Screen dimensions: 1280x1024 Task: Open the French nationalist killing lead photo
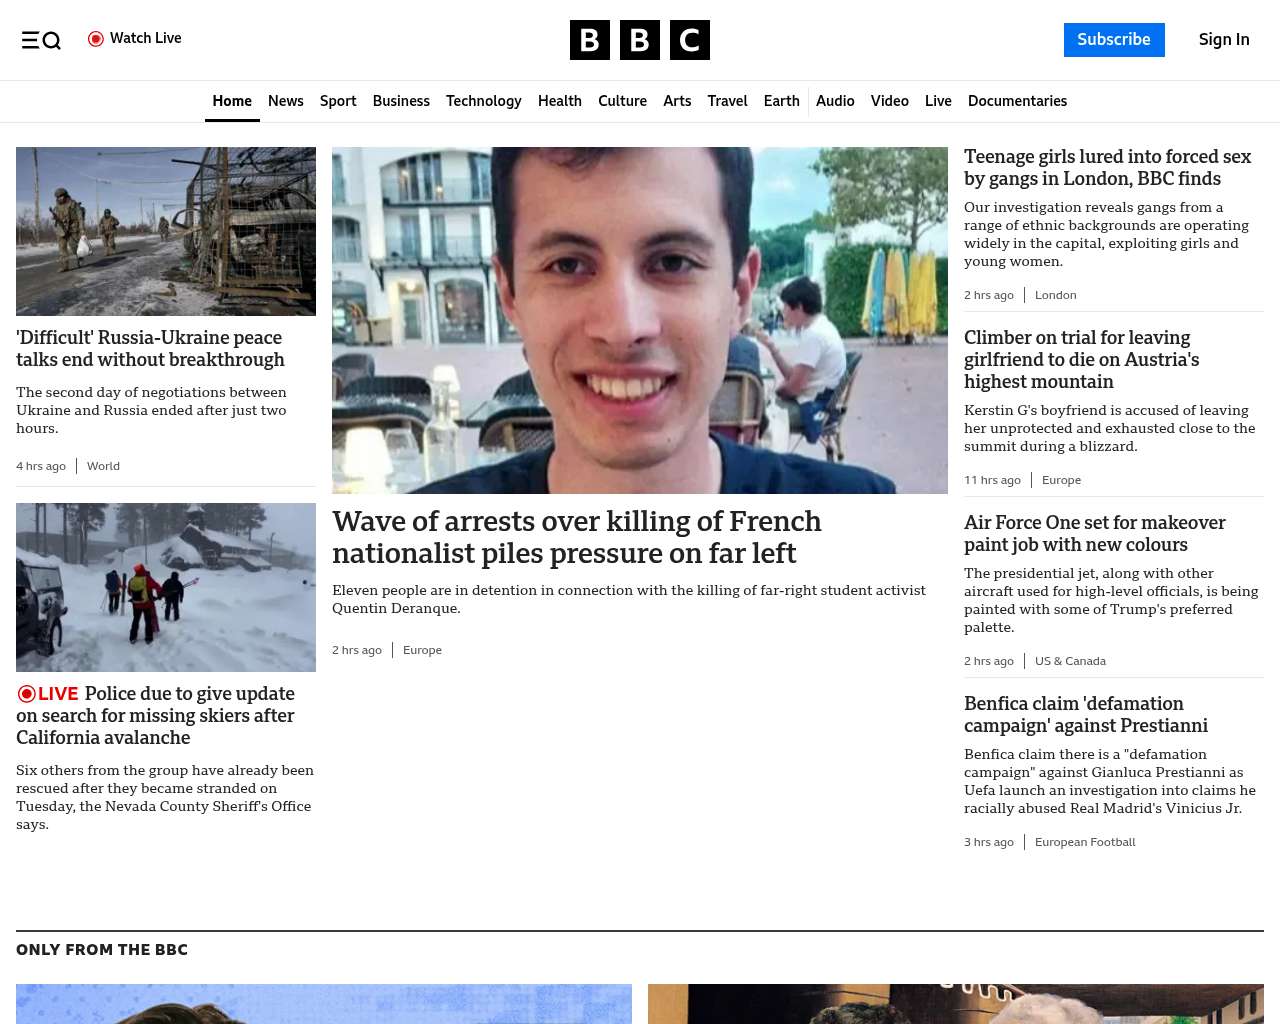pos(640,320)
